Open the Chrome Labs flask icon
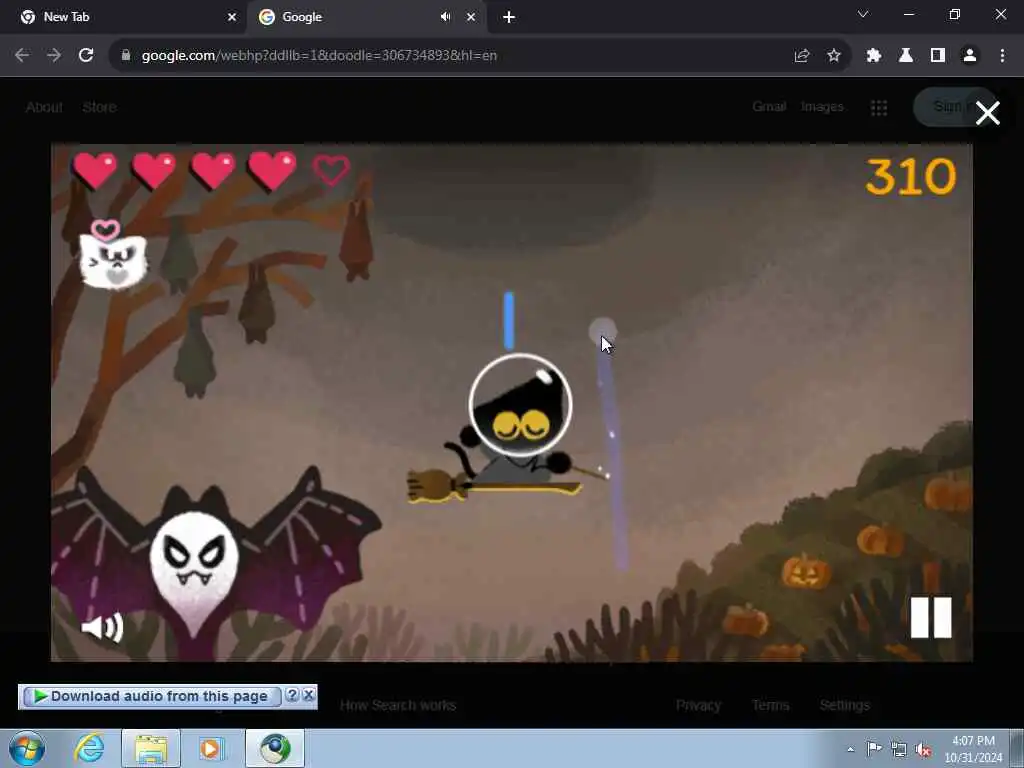Viewport: 1024px width, 768px height. tap(906, 56)
